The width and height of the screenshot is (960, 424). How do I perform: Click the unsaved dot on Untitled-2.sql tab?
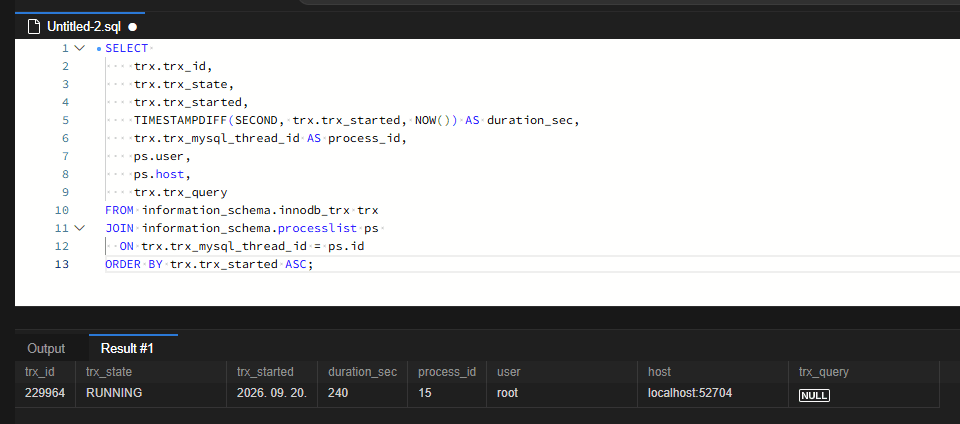pos(133,27)
